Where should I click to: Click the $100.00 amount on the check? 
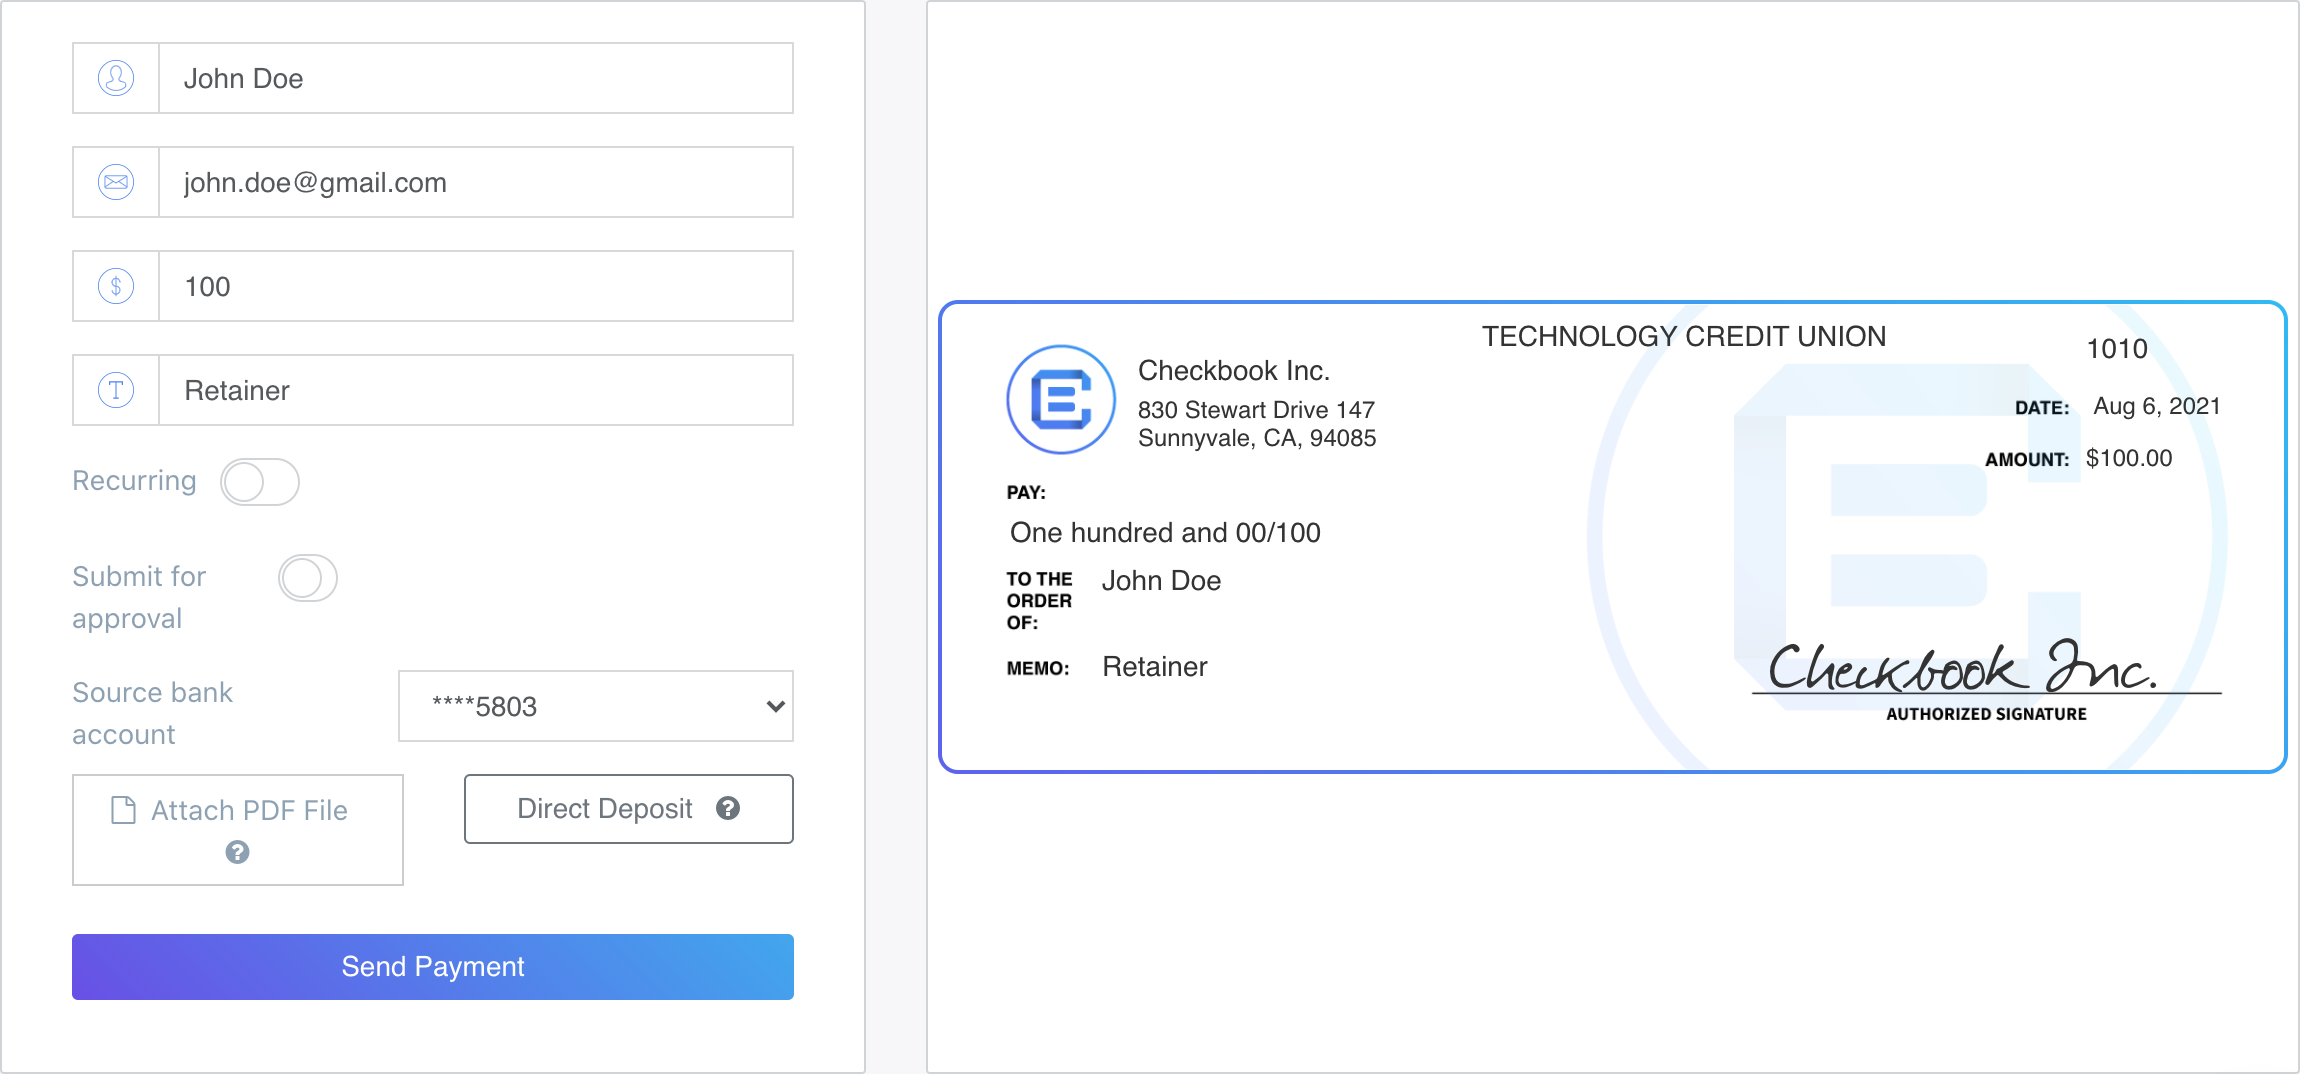point(2129,458)
